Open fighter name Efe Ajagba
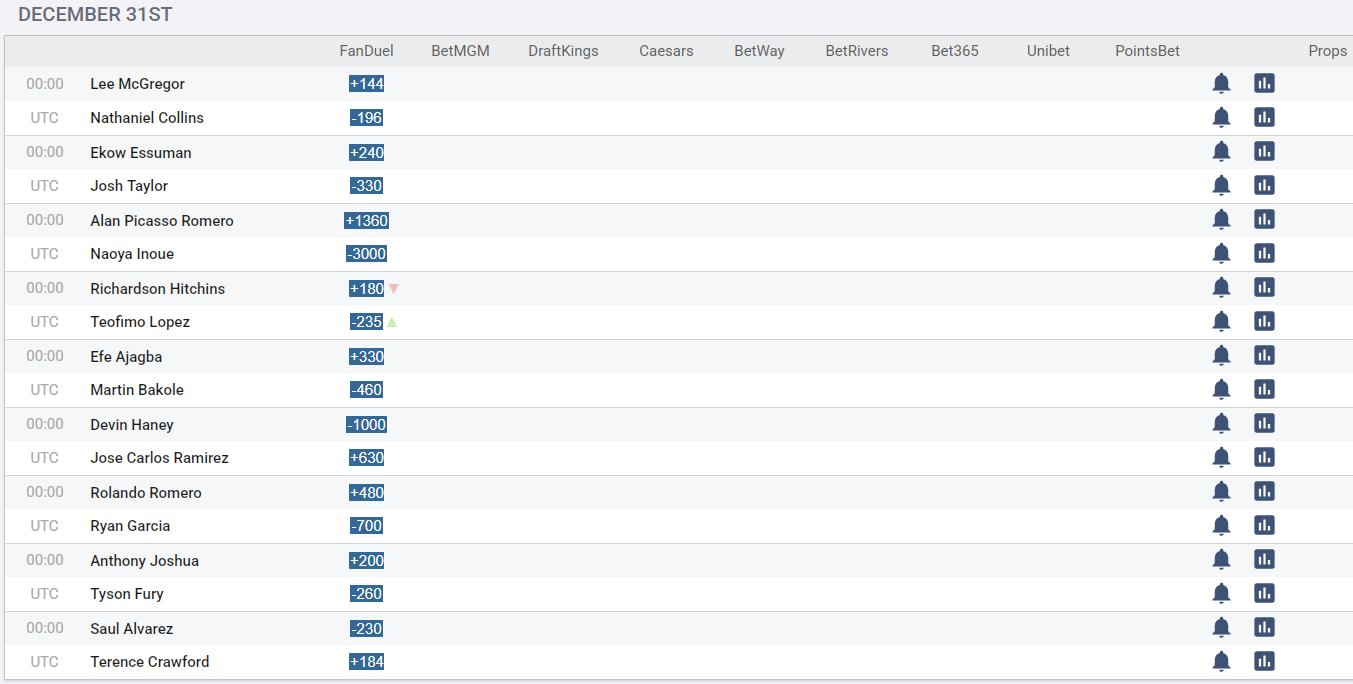 point(126,357)
